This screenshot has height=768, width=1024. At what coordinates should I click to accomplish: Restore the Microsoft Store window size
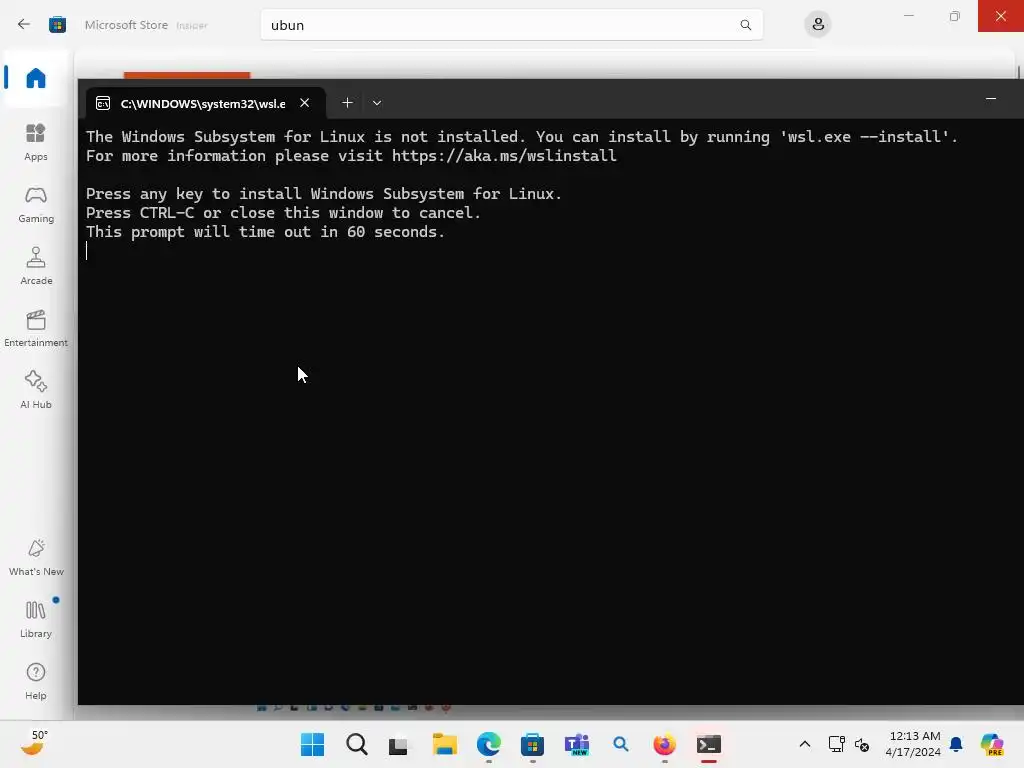coord(955,16)
